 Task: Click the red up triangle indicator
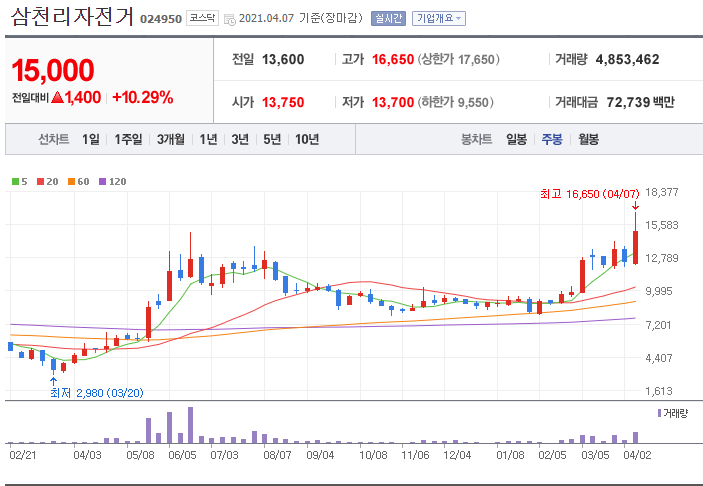point(57,97)
